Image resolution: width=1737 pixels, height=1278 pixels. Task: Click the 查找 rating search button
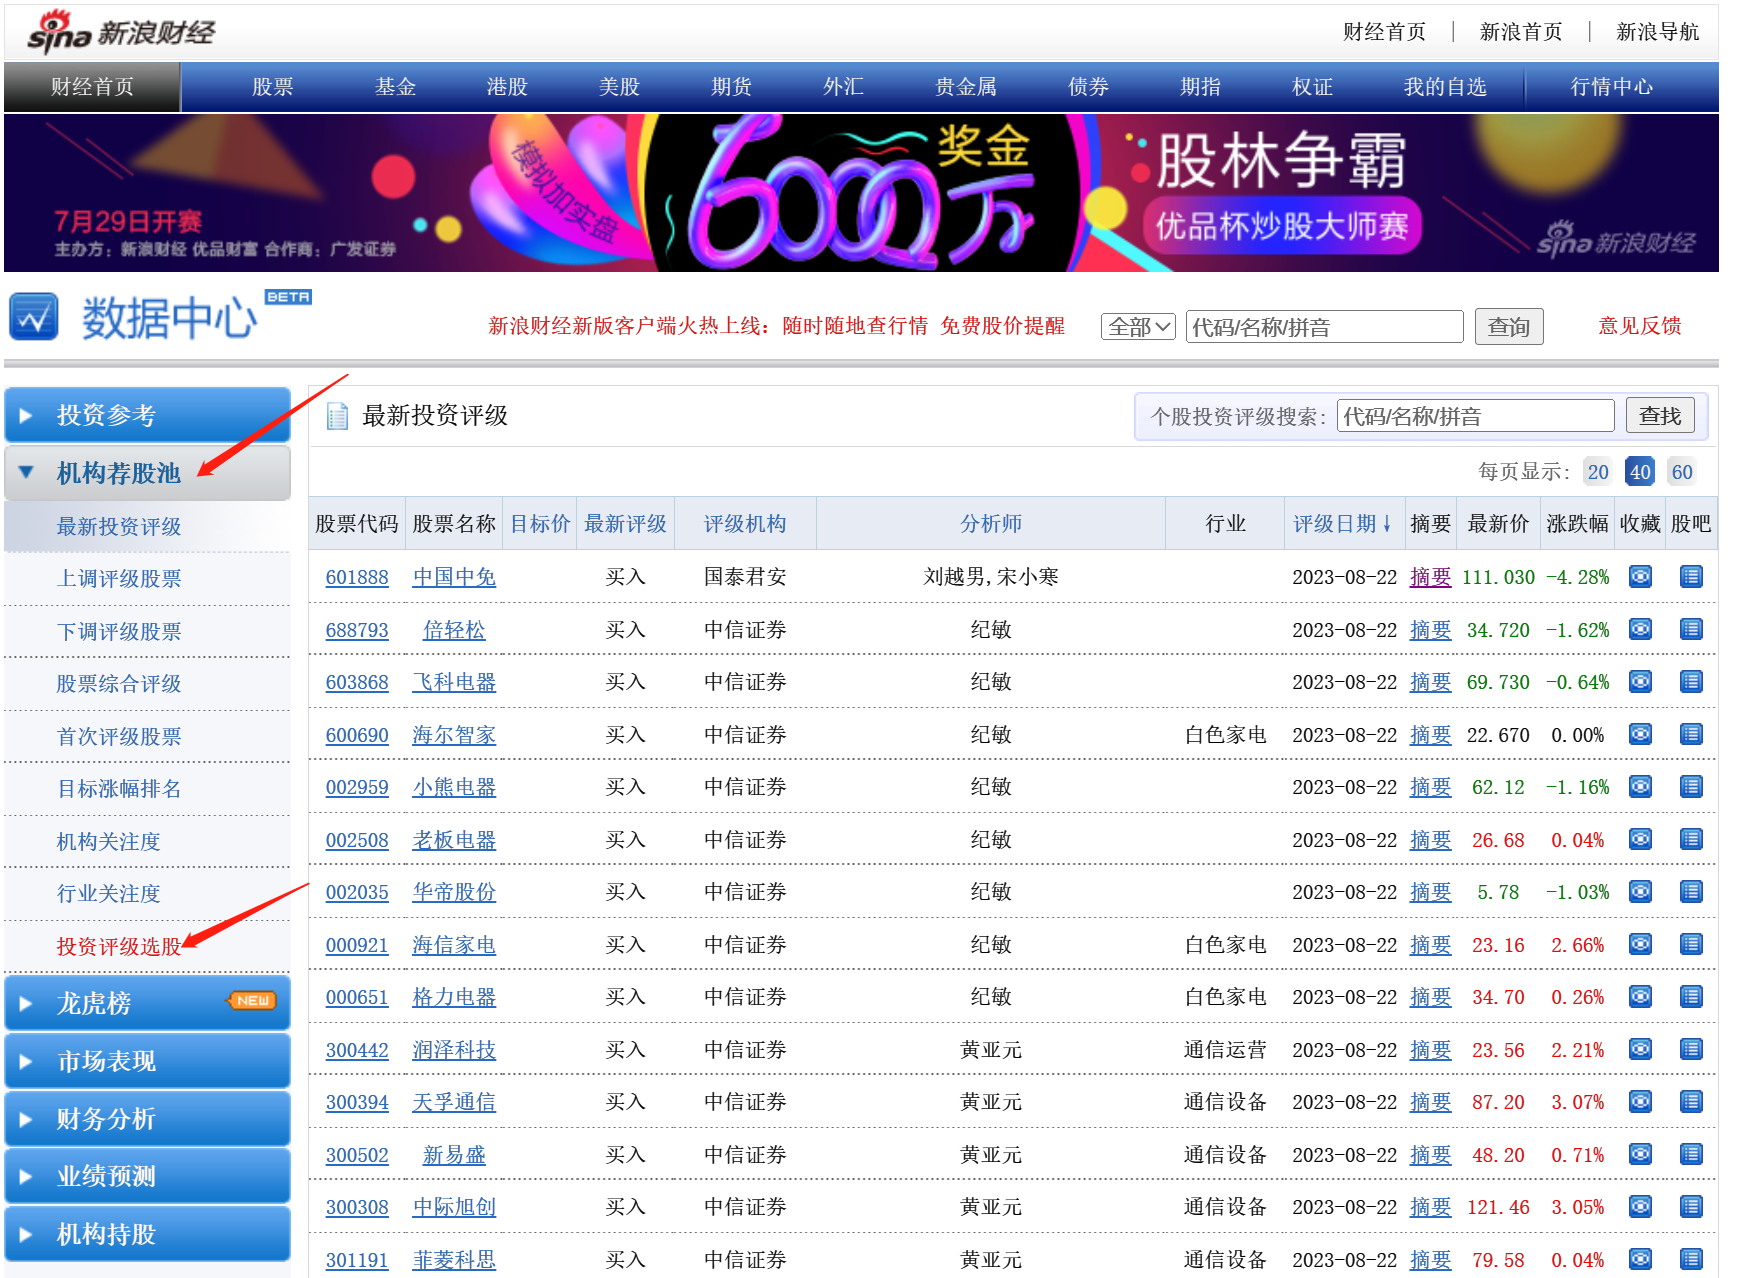1660,415
